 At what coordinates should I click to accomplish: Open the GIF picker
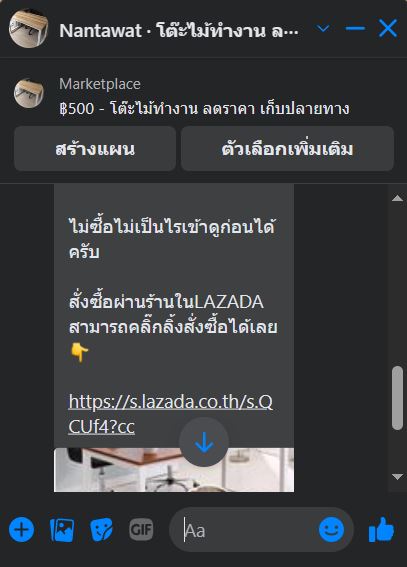coord(141,530)
